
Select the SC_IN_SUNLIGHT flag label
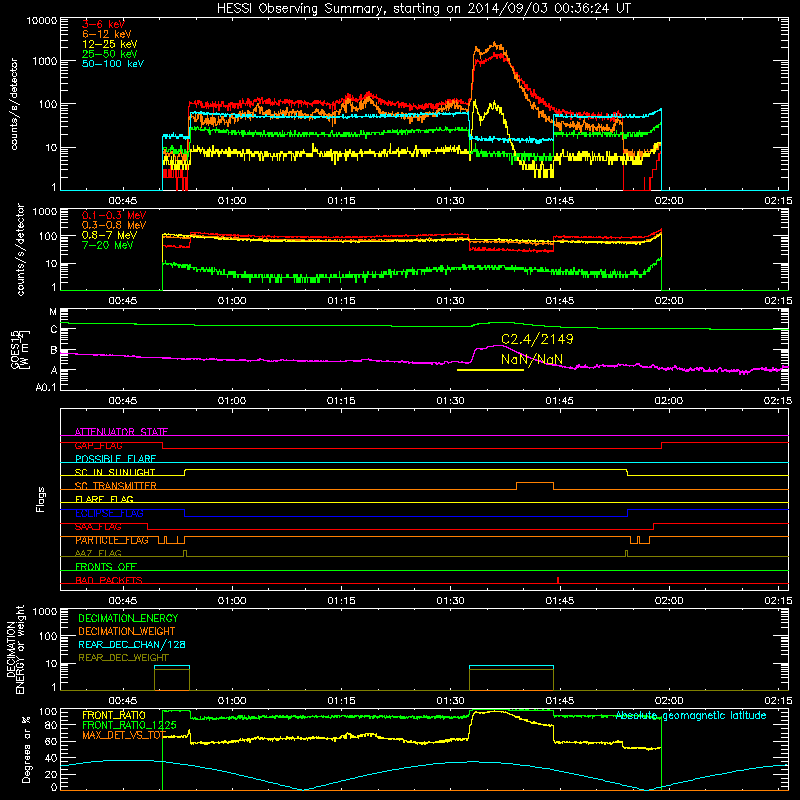click(115, 472)
